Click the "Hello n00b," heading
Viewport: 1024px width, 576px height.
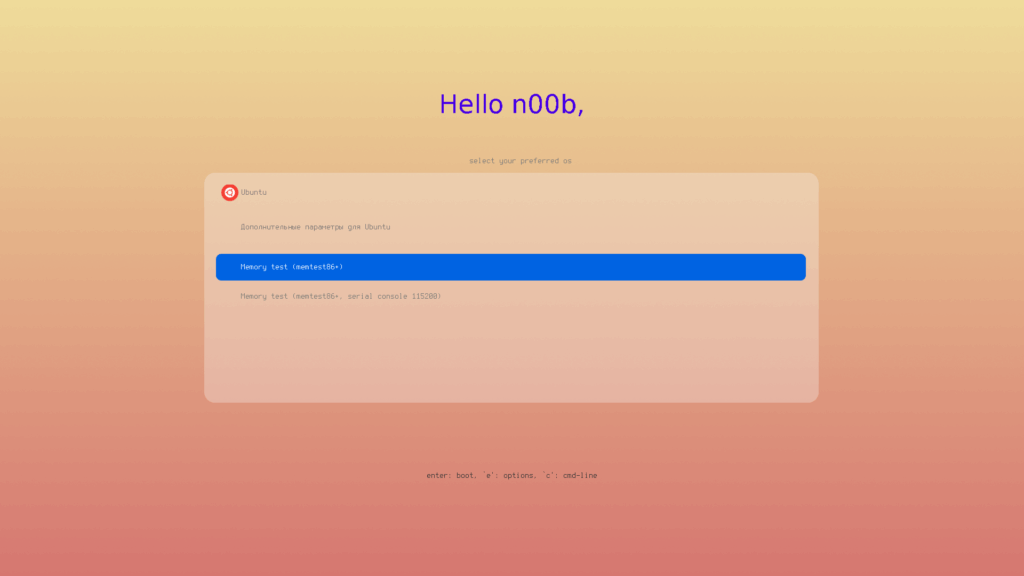(511, 104)
